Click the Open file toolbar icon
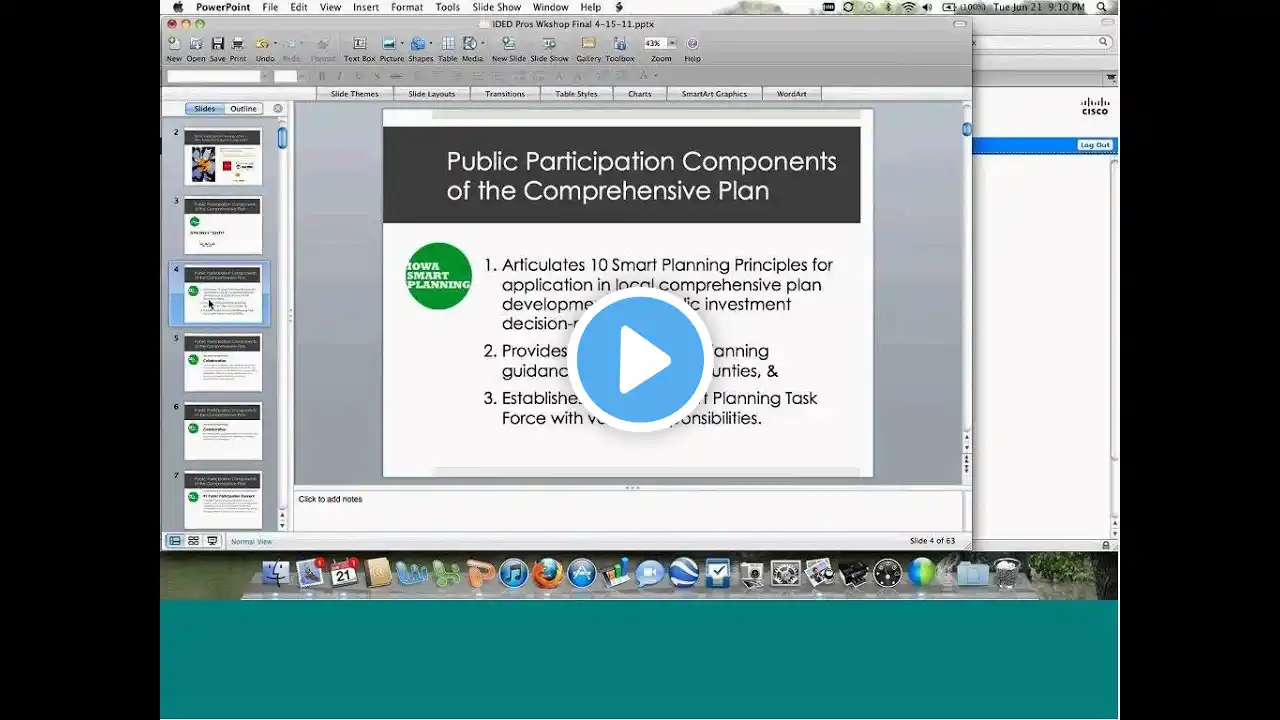 (x=196, y=44)
